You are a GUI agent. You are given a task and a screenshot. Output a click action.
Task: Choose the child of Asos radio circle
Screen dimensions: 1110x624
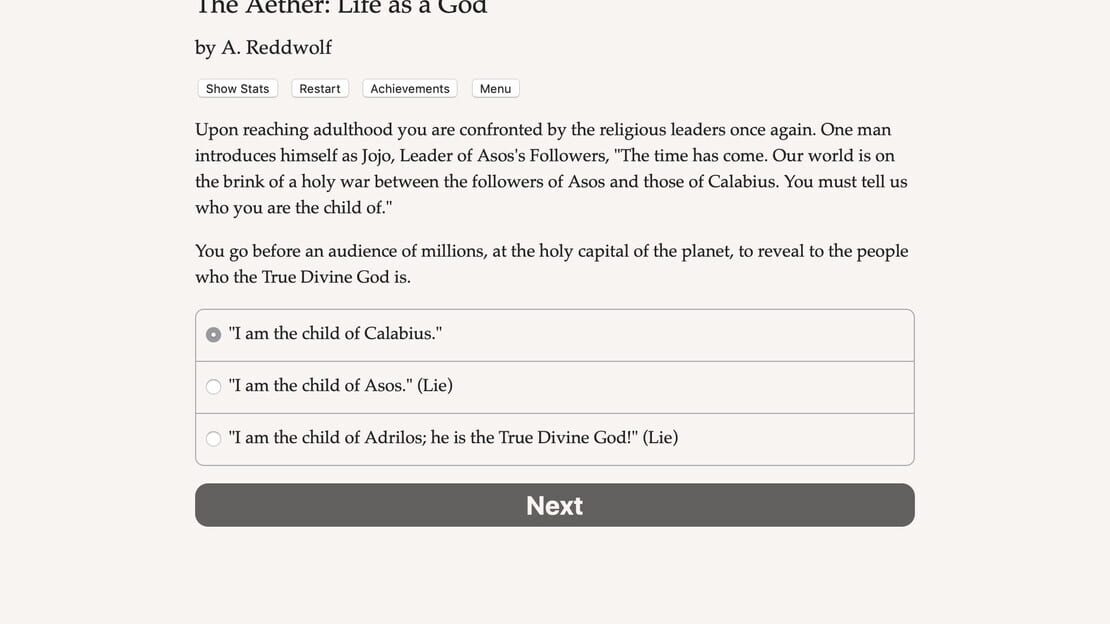point(213,387)
